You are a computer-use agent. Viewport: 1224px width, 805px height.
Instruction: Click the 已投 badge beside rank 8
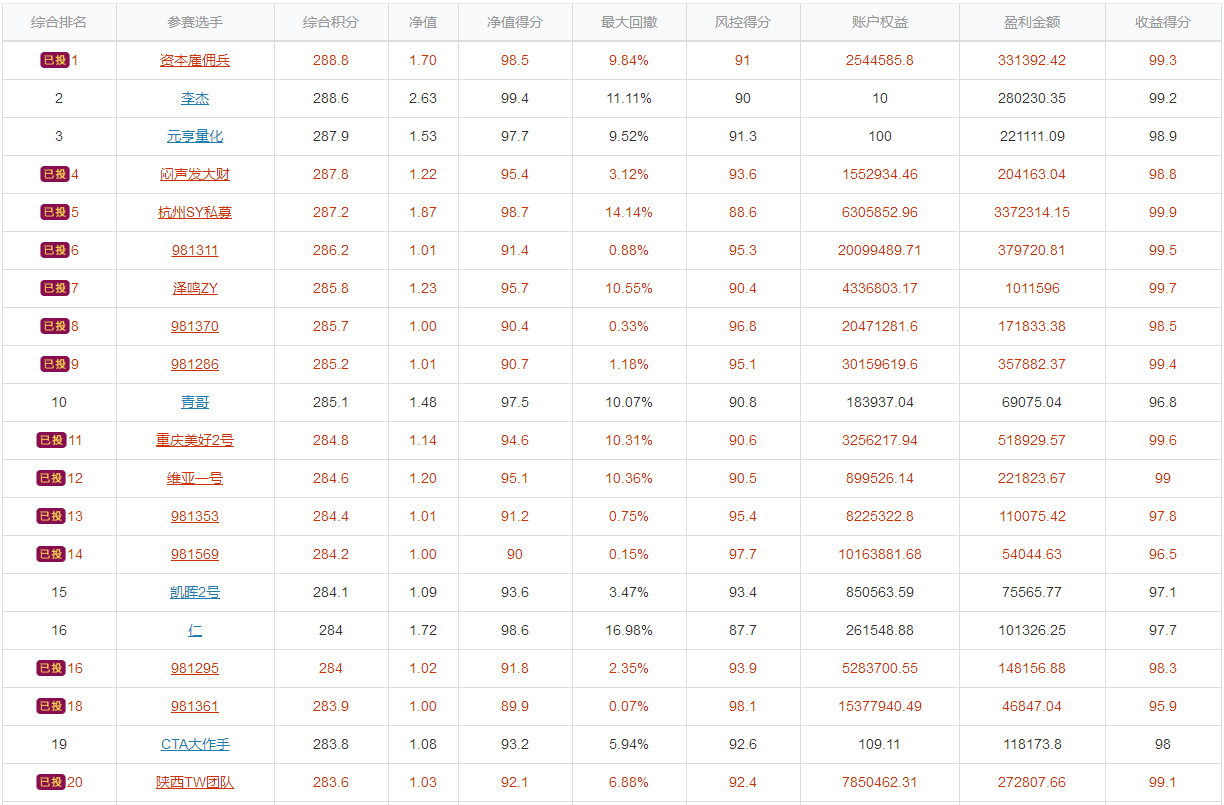point(54,326)
